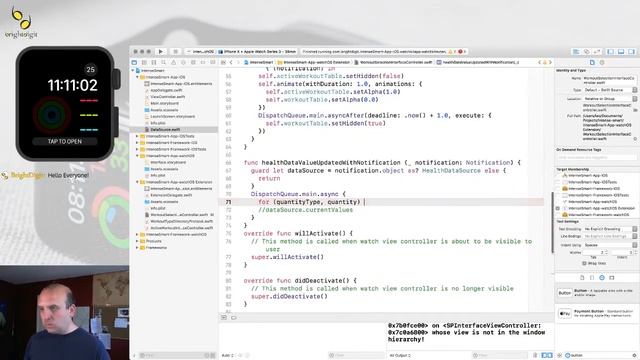This screenshot has height=360, width=640.
Task: Select the Media library tab
Action: tap(611, 278)
